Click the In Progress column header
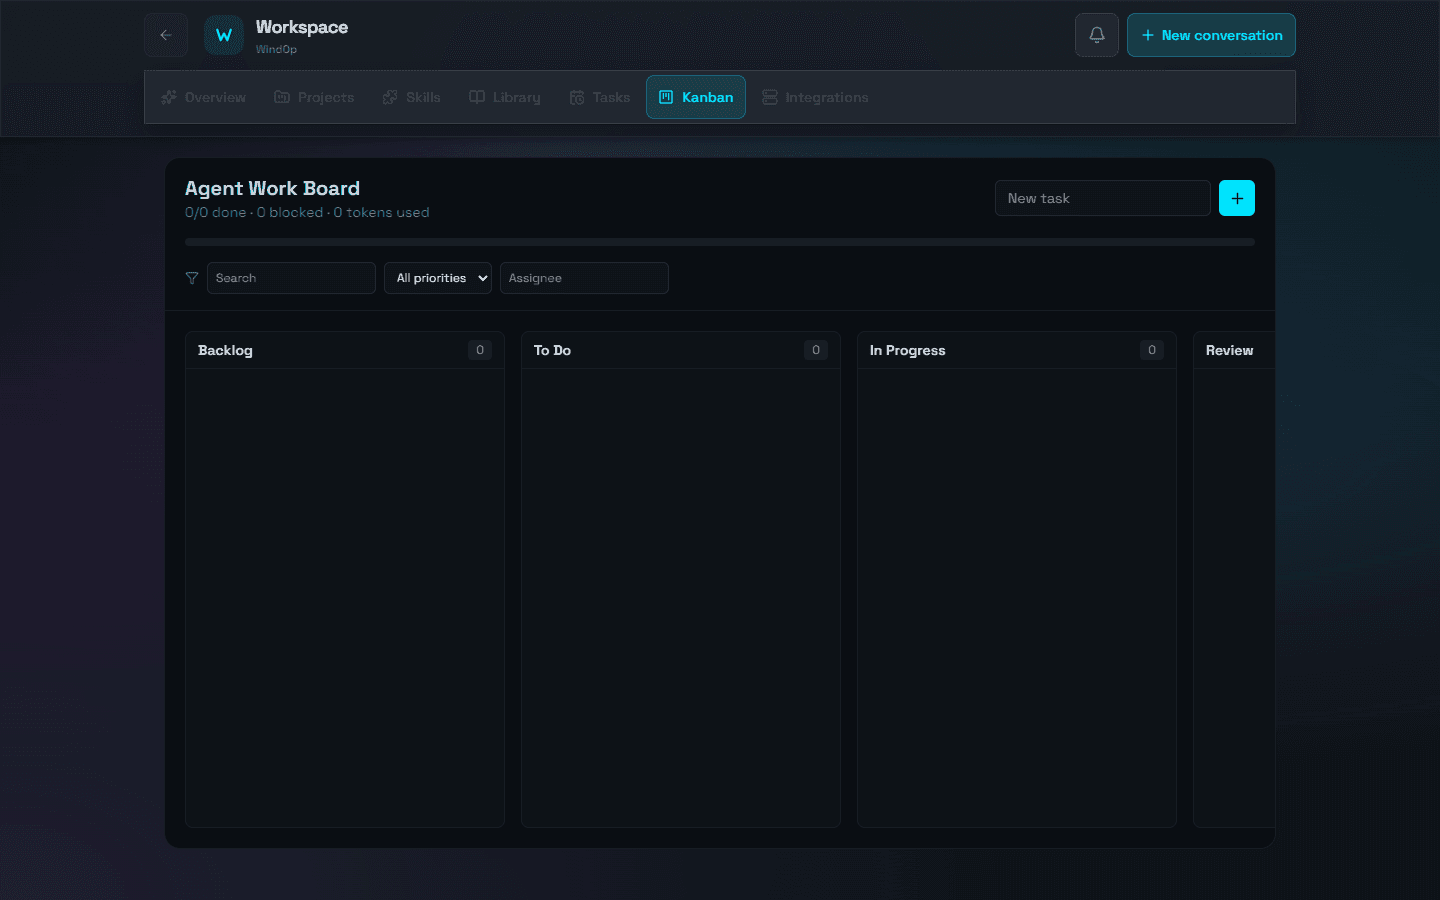Screen dimensions: 1440x900 click(x=1017, y=350)
